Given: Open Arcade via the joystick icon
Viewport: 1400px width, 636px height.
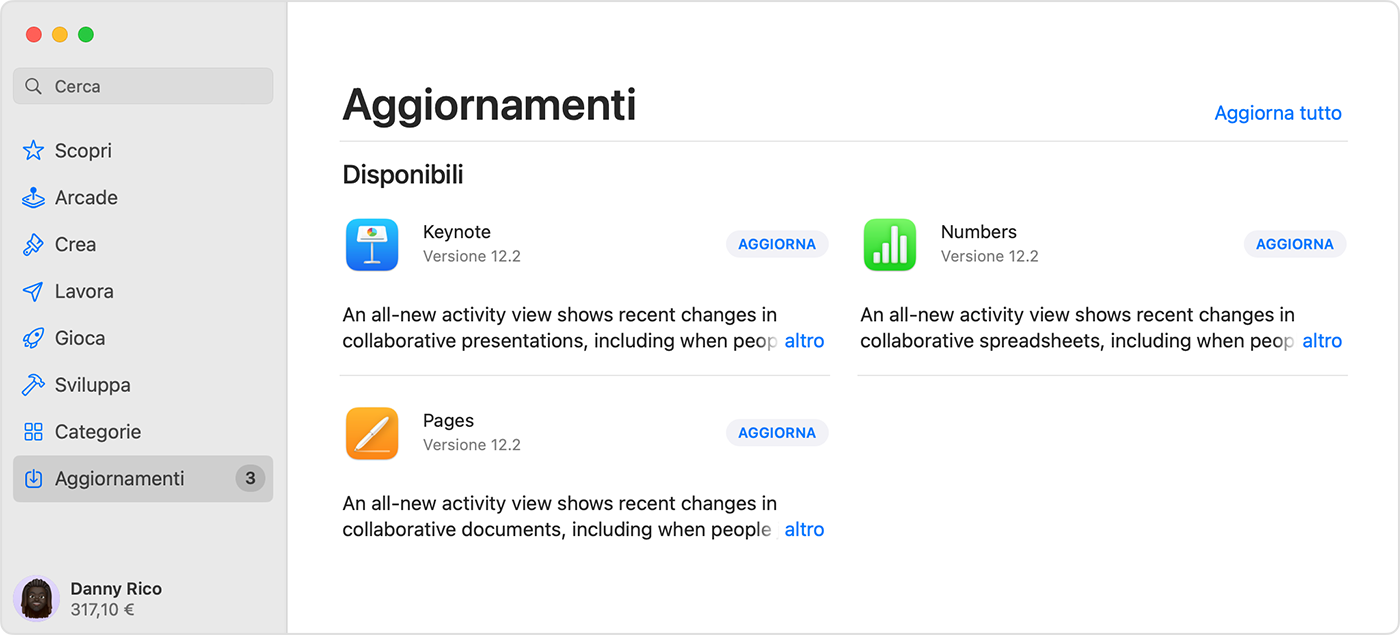Looking at the screenshot, I should point(33,197).
